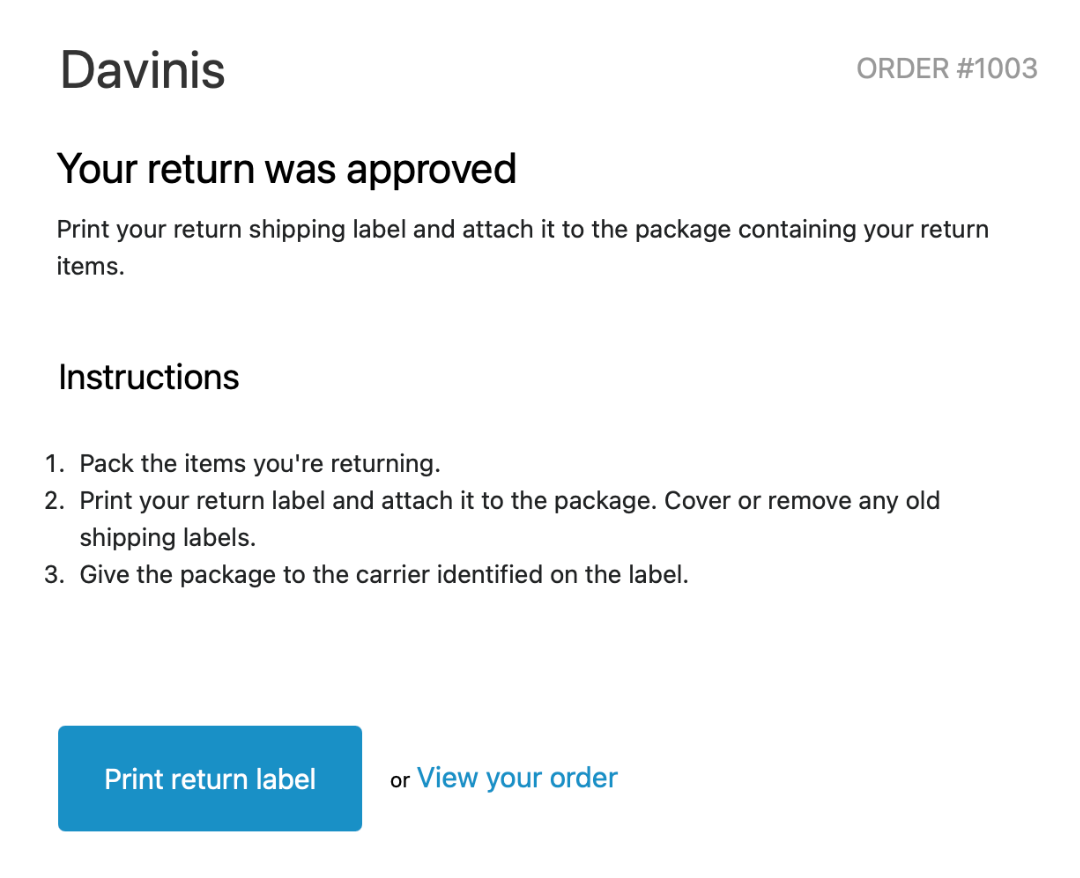Click step one "Pack the items you're returning"
This screenshot has height=878, width=1080.
tap(260, 464)
